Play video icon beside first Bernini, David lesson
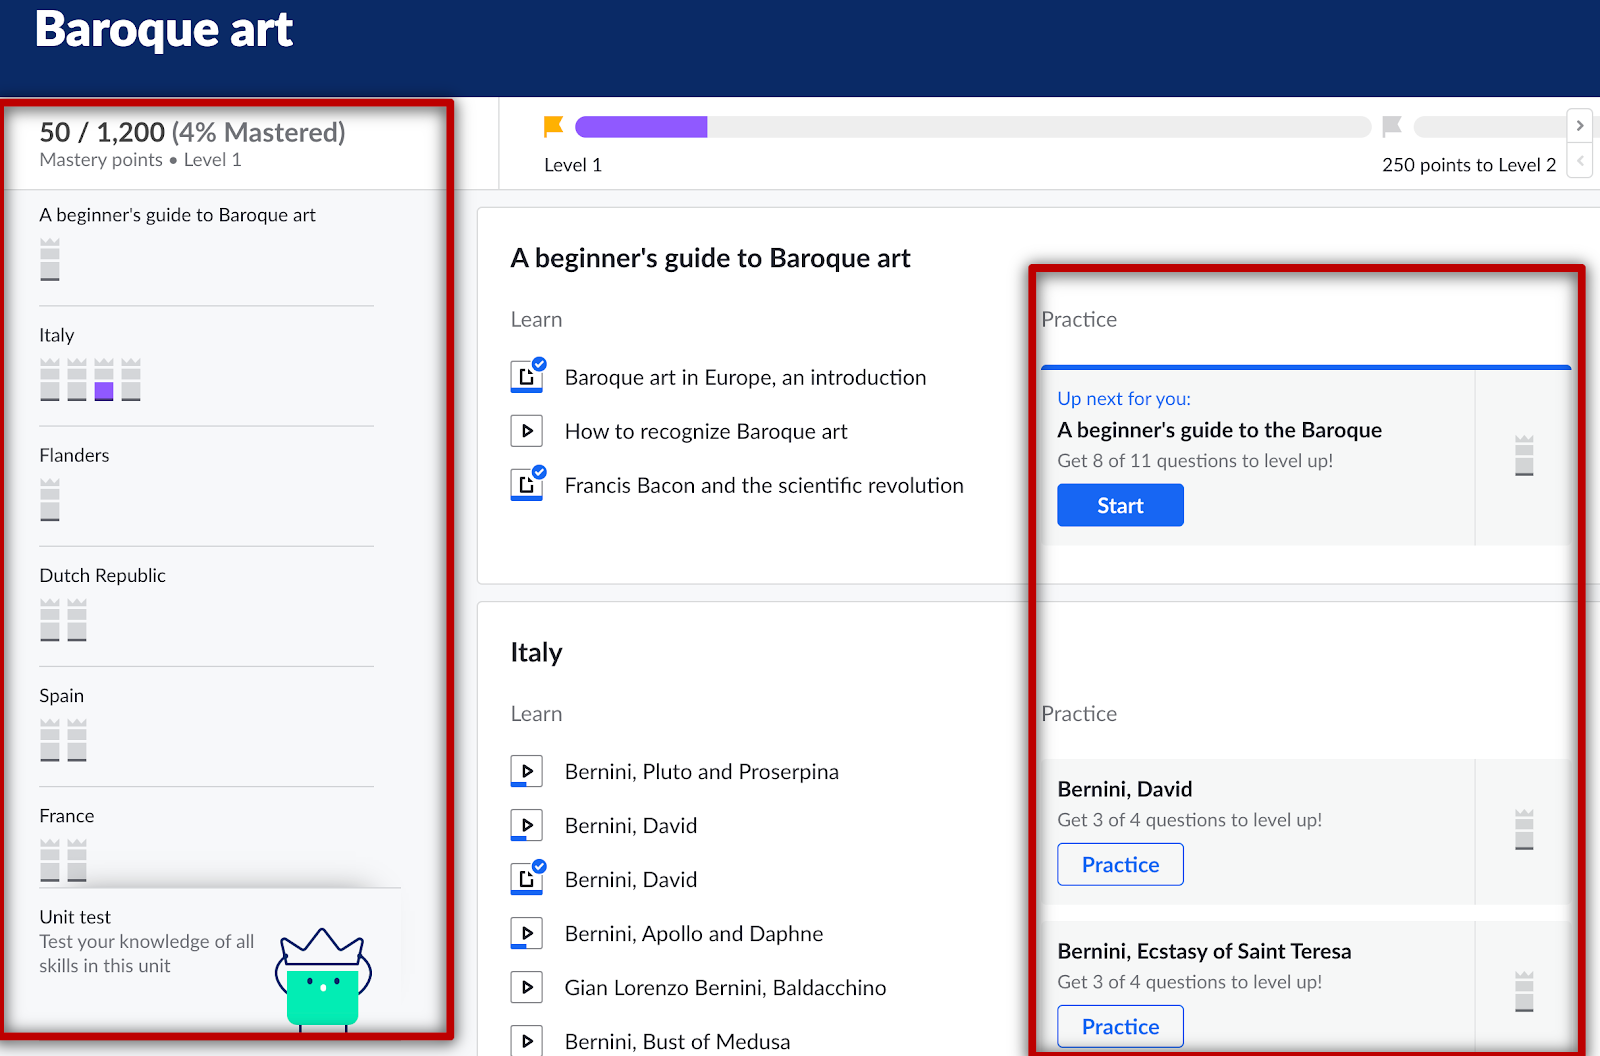This screenshot has height=1056, width=1600. [x=527, y=825]
